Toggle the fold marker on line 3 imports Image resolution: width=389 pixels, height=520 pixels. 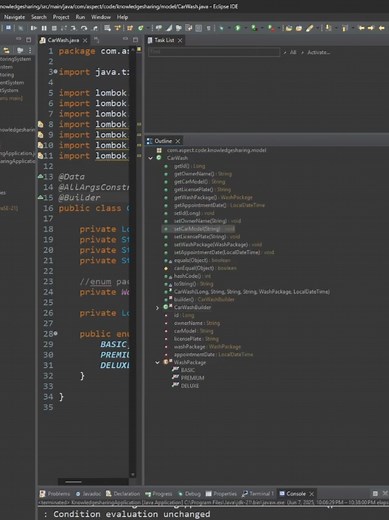[x=56, y=71]
